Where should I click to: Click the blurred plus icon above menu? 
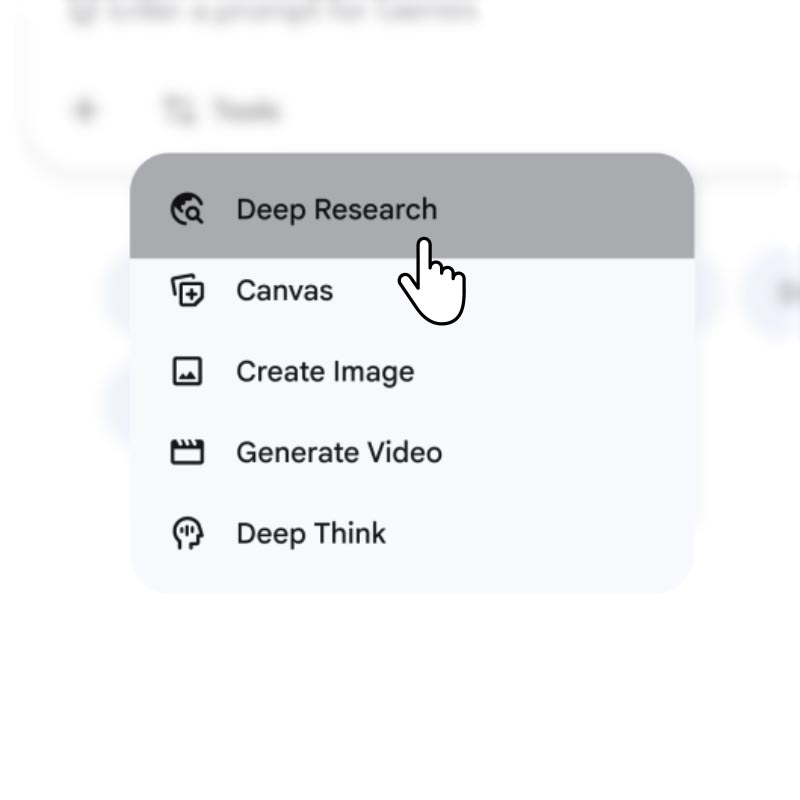[x=85, y=110]
